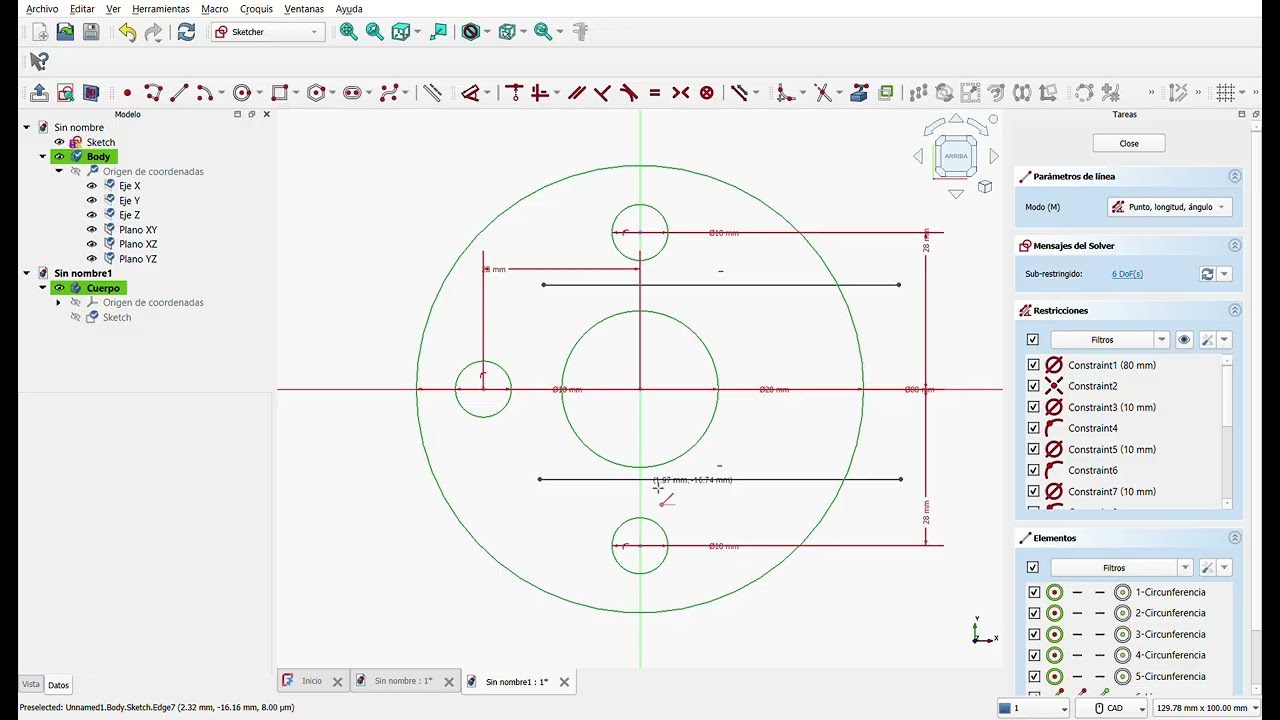
Task: Uncheck Constraint5 (10 mm)
Action: tap(1034, 449)
